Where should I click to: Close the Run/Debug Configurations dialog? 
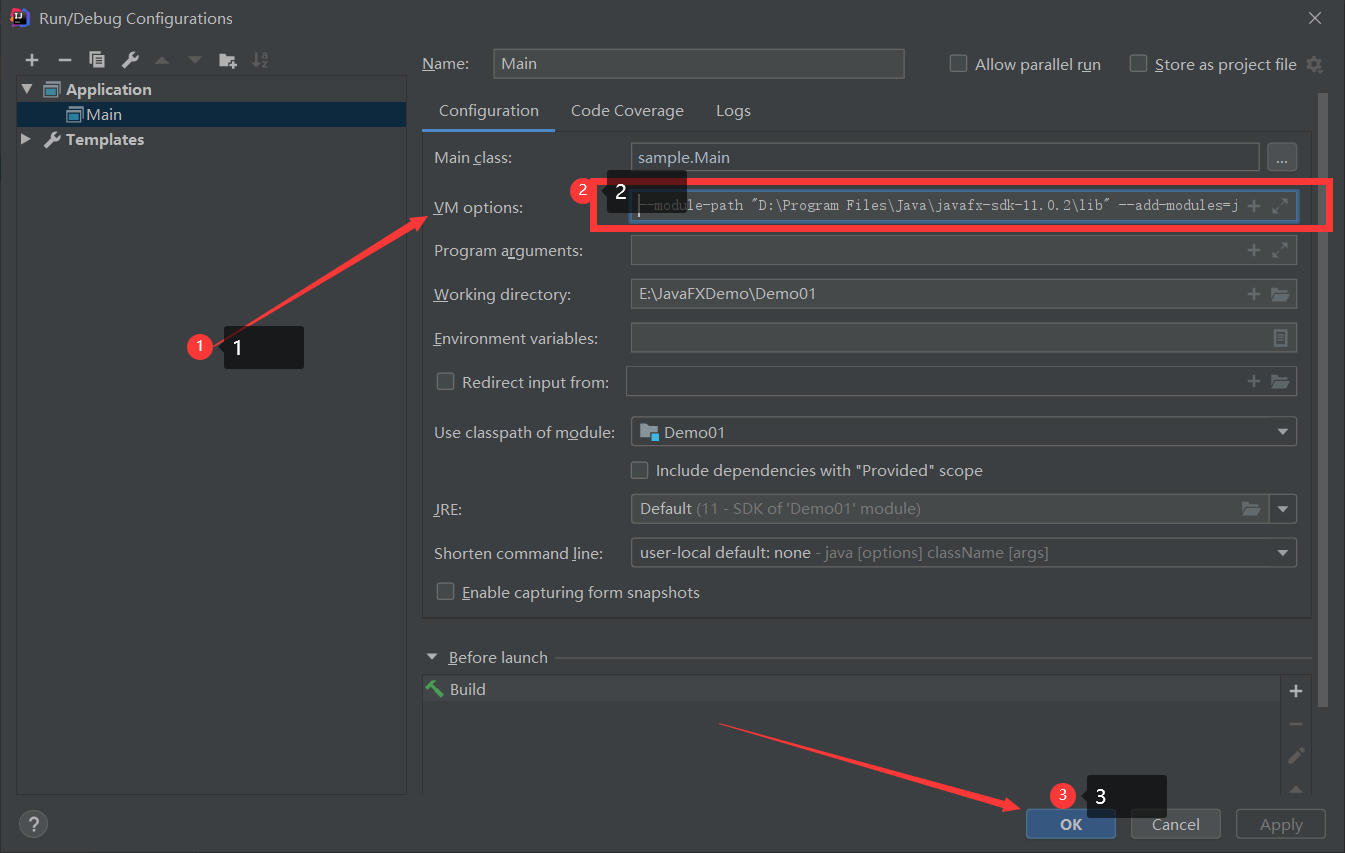[1314, 18]
